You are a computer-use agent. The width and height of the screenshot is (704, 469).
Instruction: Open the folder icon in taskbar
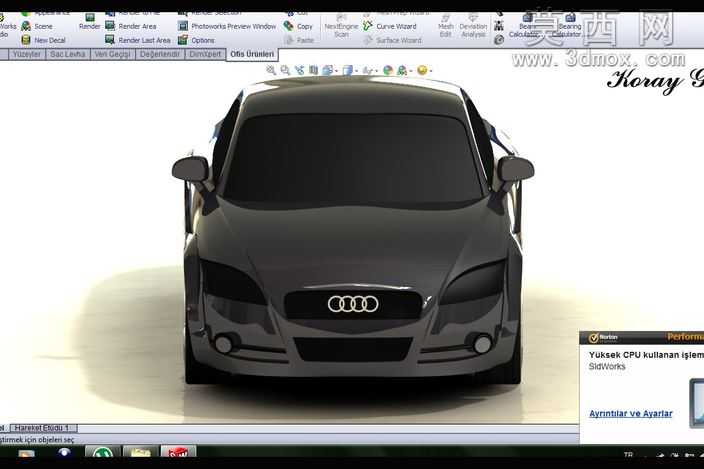(140, 452)
